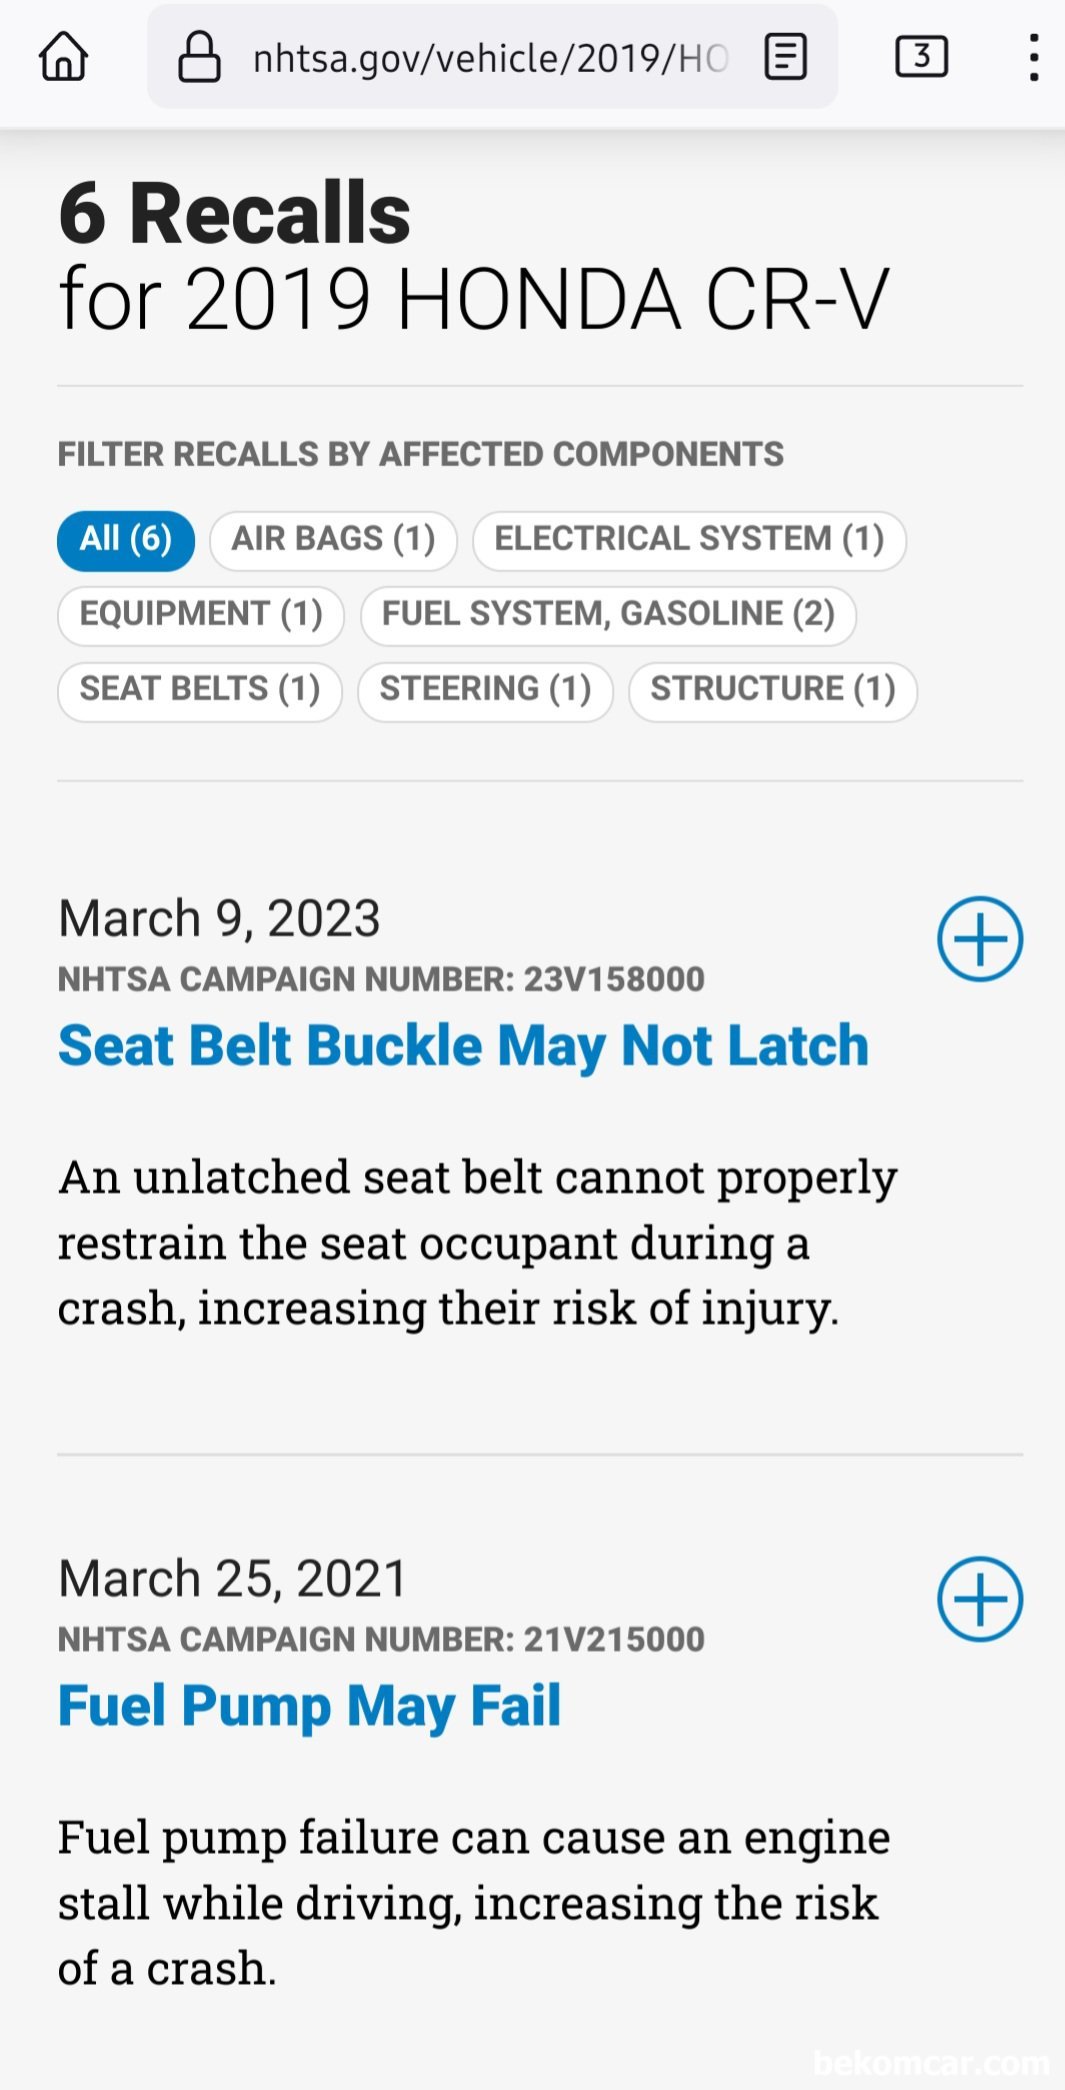Open Seat Belt Buckle May Not Latch link

pyautogui.click(x=463, y=1047)
